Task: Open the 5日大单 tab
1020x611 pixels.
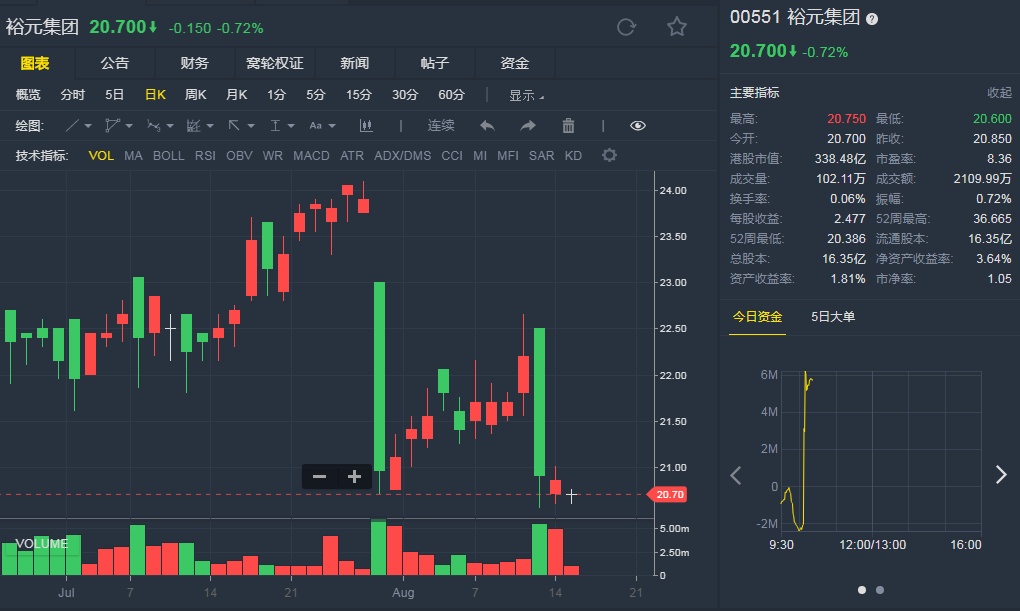Action: pyautogui.click(x=833, y=317)
